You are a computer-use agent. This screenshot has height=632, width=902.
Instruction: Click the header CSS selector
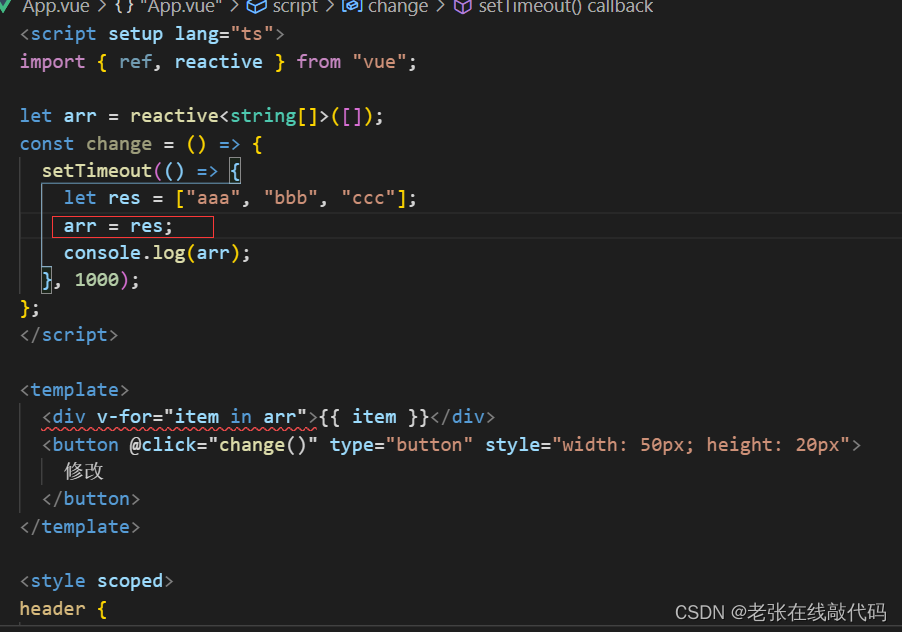point(52,609)
